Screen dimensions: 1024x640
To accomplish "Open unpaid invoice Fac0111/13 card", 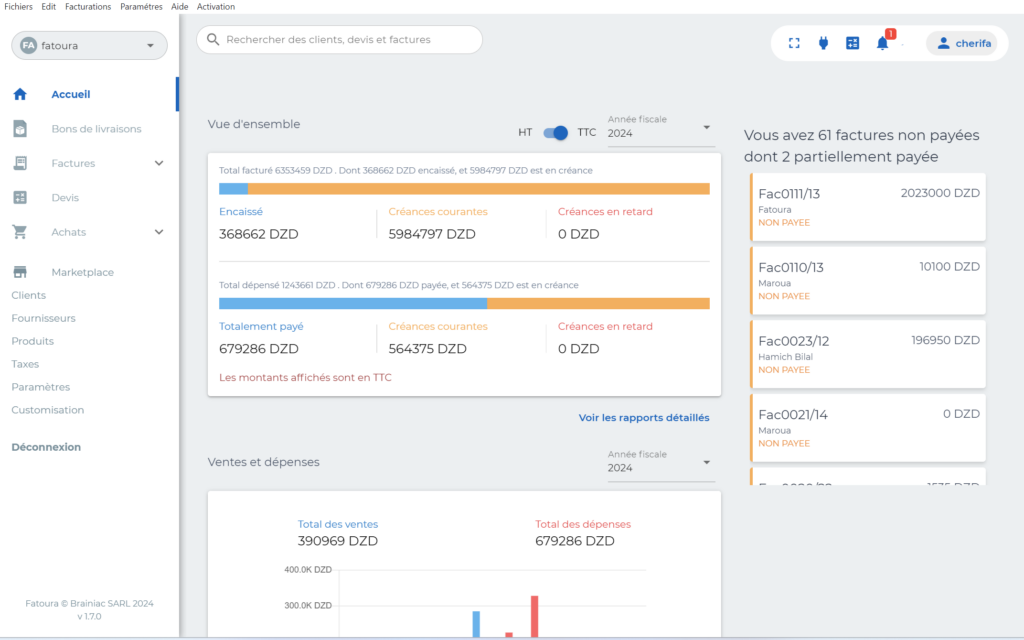I will 868,207.
